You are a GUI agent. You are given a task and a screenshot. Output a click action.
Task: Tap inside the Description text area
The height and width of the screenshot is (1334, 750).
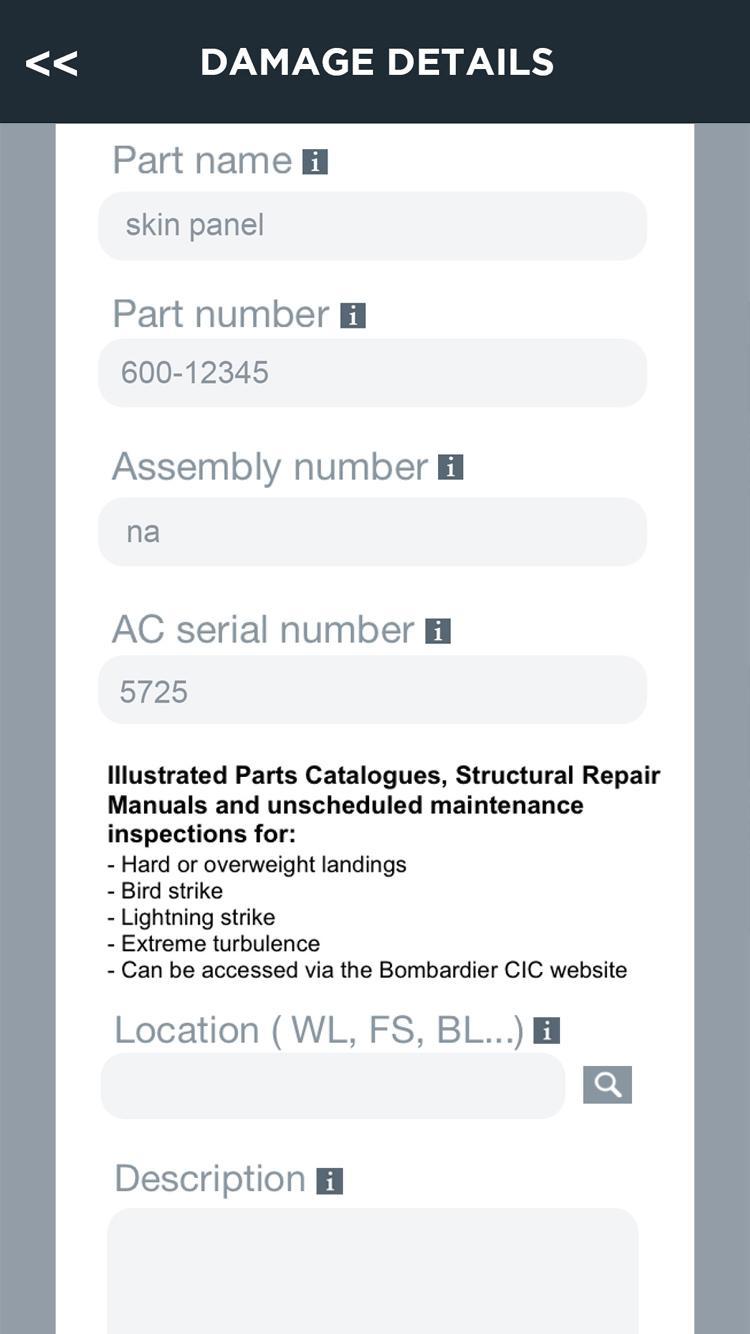pyautogui.click(x=372, y=1270)
